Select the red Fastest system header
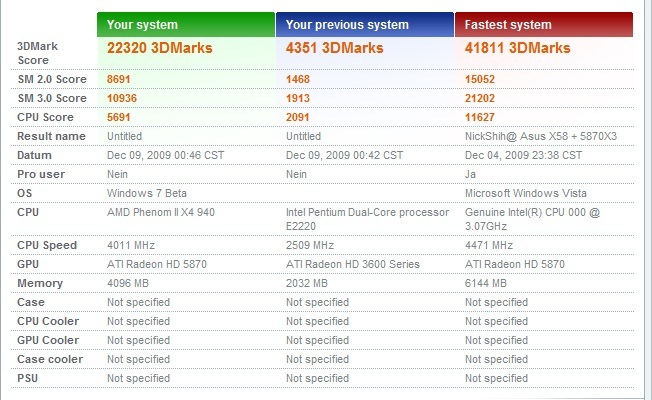This screenshot has height=400, width=652. (544, 25)
